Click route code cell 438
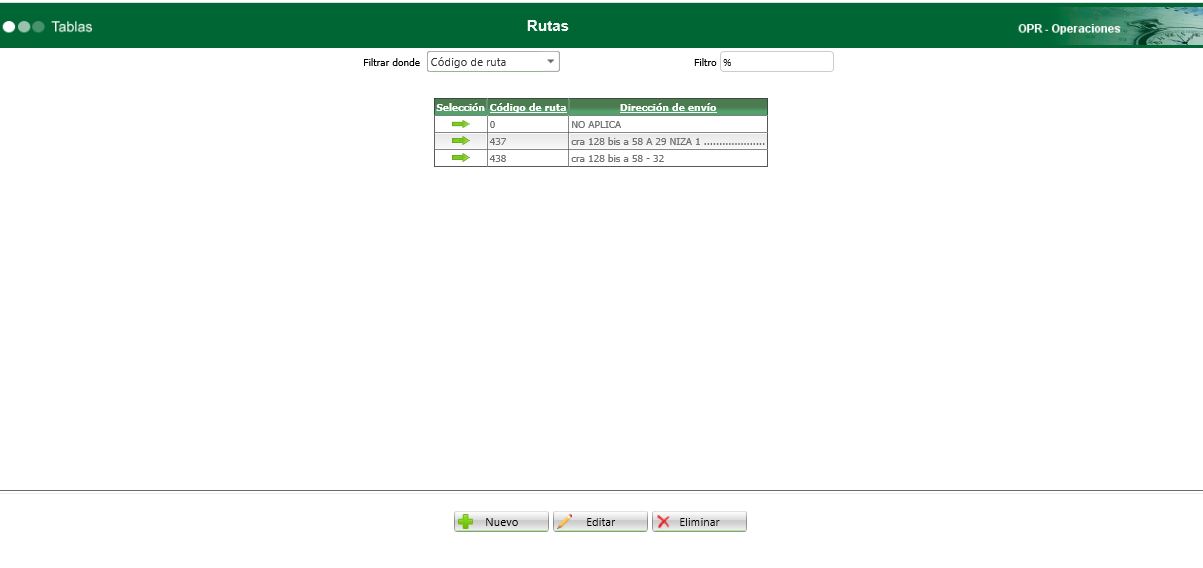 point(528,158)
